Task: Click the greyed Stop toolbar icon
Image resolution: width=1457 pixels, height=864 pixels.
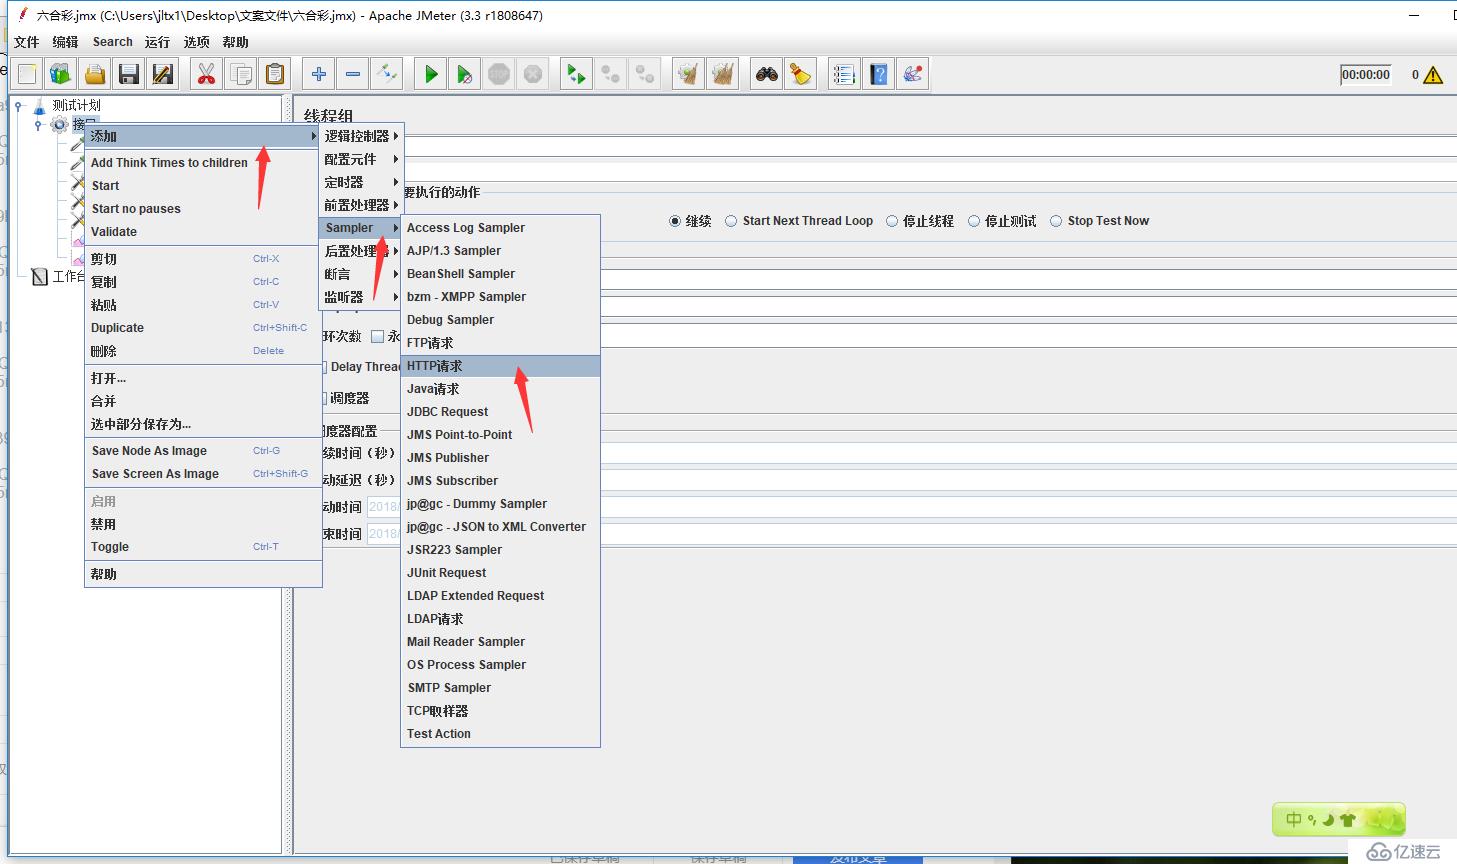Action: (499, 74)
